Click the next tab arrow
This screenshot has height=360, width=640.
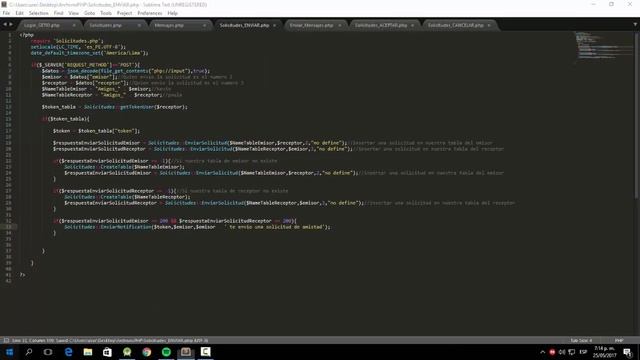click(11, 25)
